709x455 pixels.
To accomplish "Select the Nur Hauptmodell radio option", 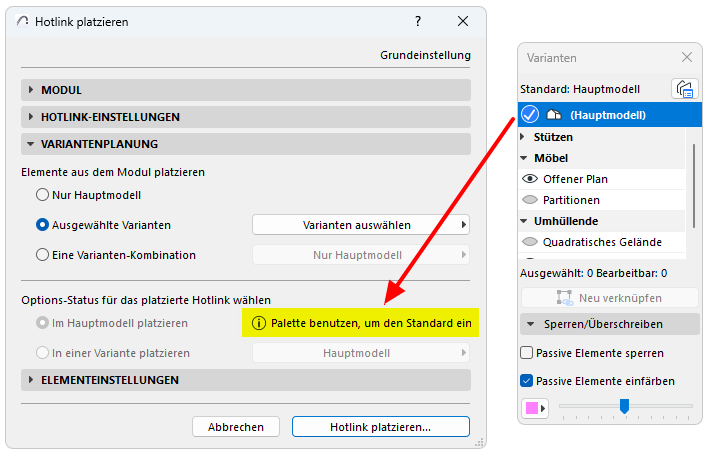I will point(43,195).
